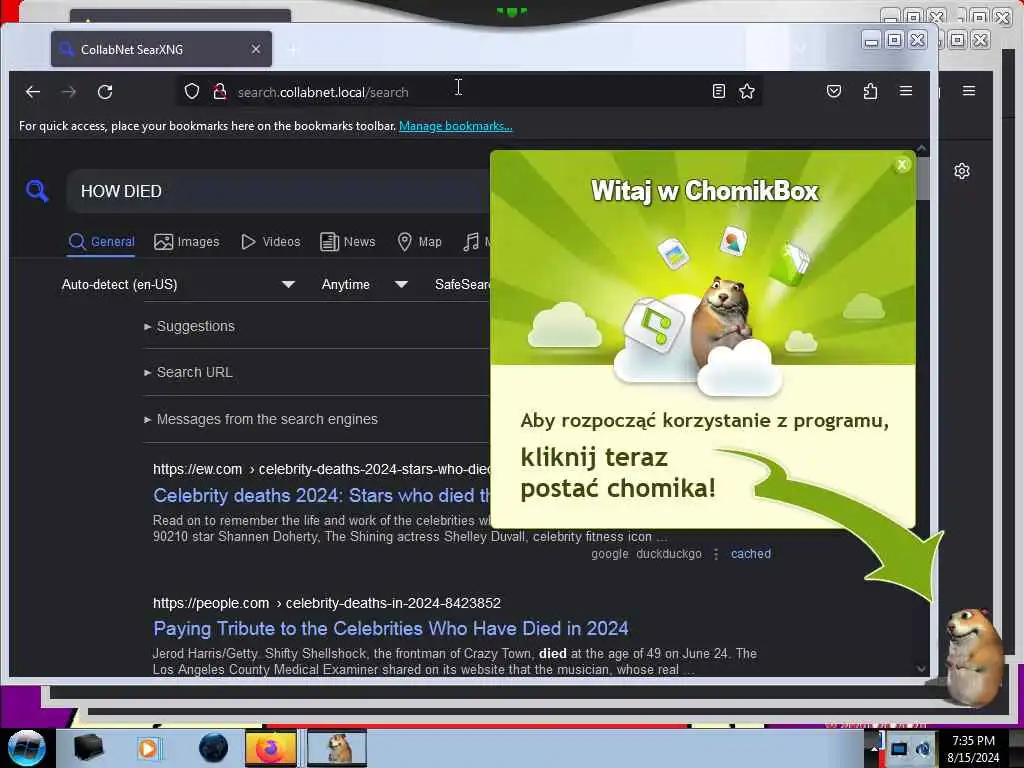Click the scrollbar down arrow
The image size is (1024, 768).
tap(921, 669)
